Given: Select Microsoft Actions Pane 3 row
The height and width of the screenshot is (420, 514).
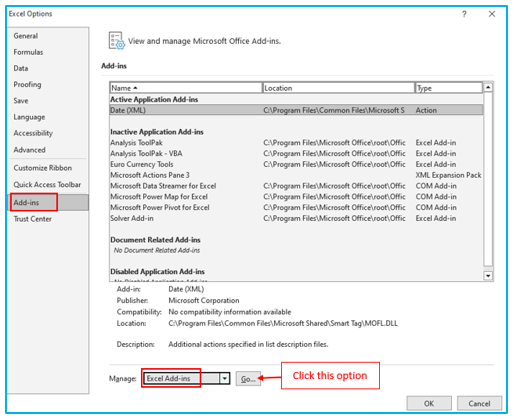Looking at the screenshot, I should coord(296,175).
